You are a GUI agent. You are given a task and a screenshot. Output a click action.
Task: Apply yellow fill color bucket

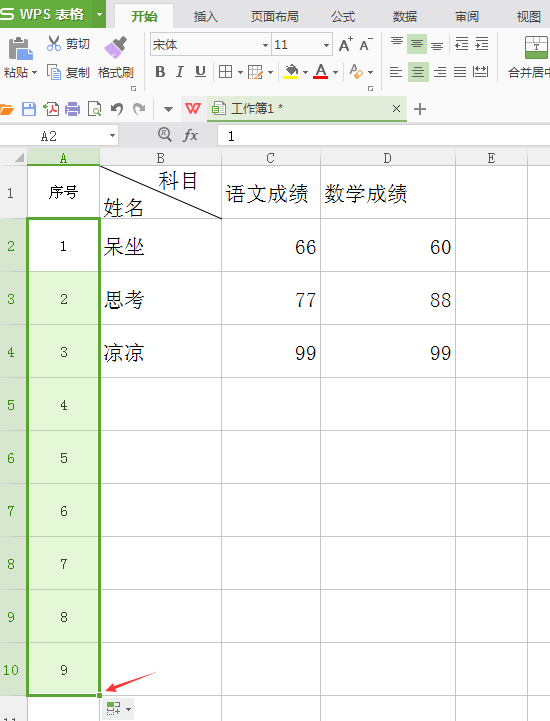291,72
